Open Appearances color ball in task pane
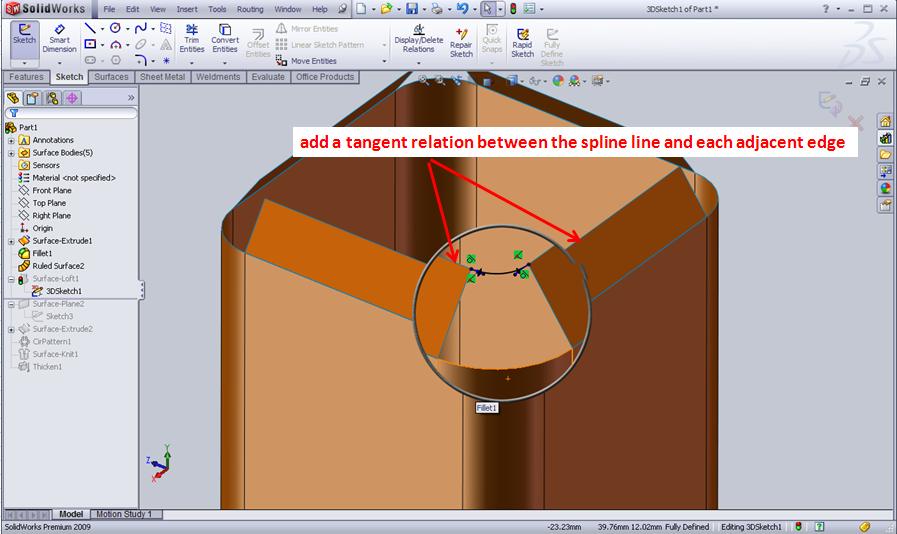Image resolution: width=897 pixels, height=534 pixels. [885, 188]
